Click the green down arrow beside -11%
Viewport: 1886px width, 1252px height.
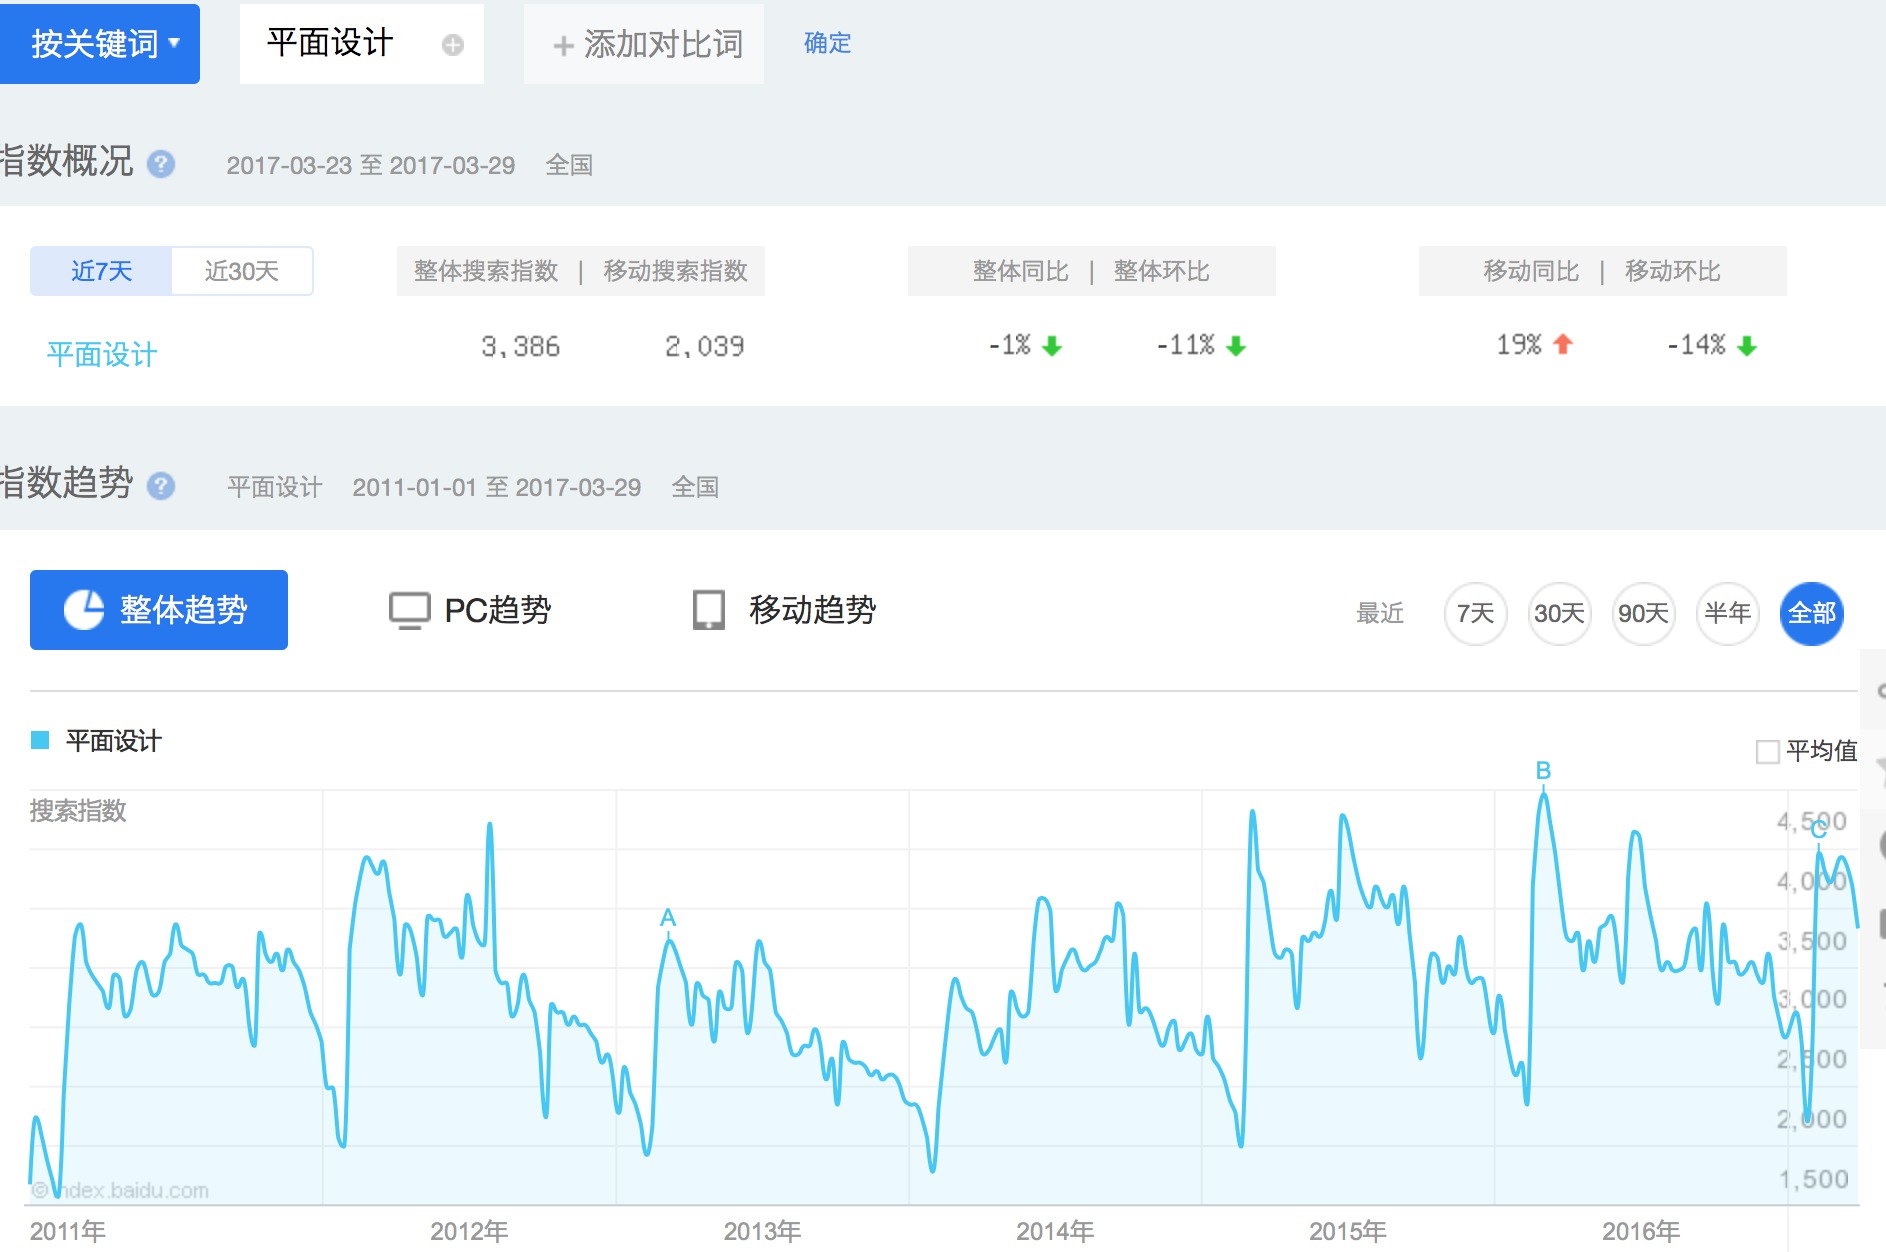point(1236,346)
